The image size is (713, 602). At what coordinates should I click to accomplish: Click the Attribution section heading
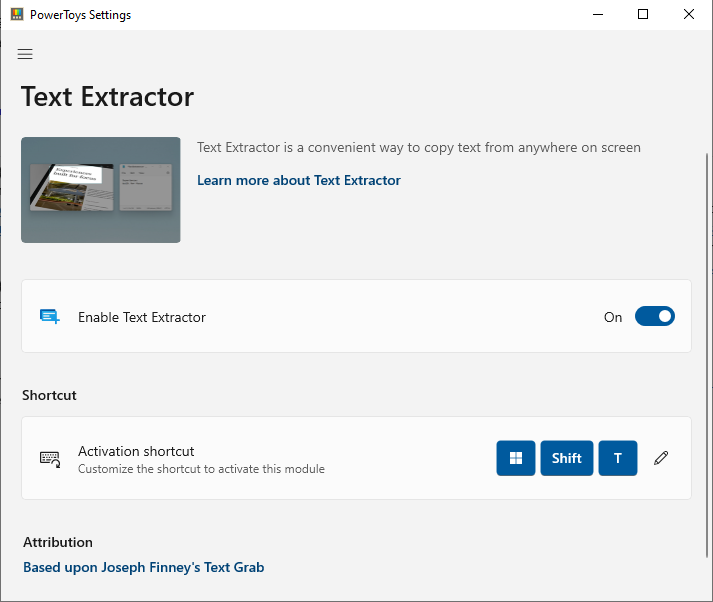point(58,542)
